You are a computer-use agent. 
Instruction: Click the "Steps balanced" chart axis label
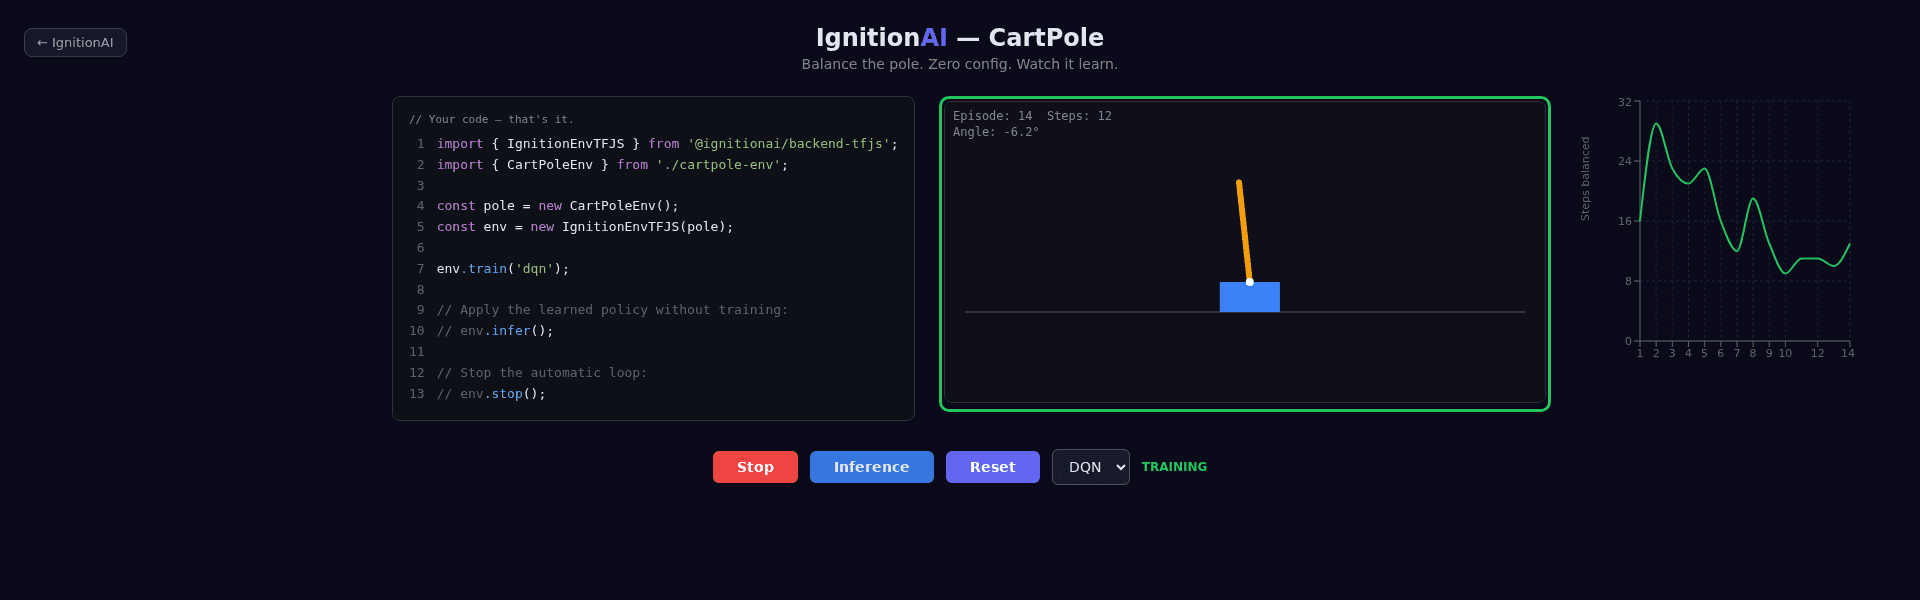point(1585,179)
